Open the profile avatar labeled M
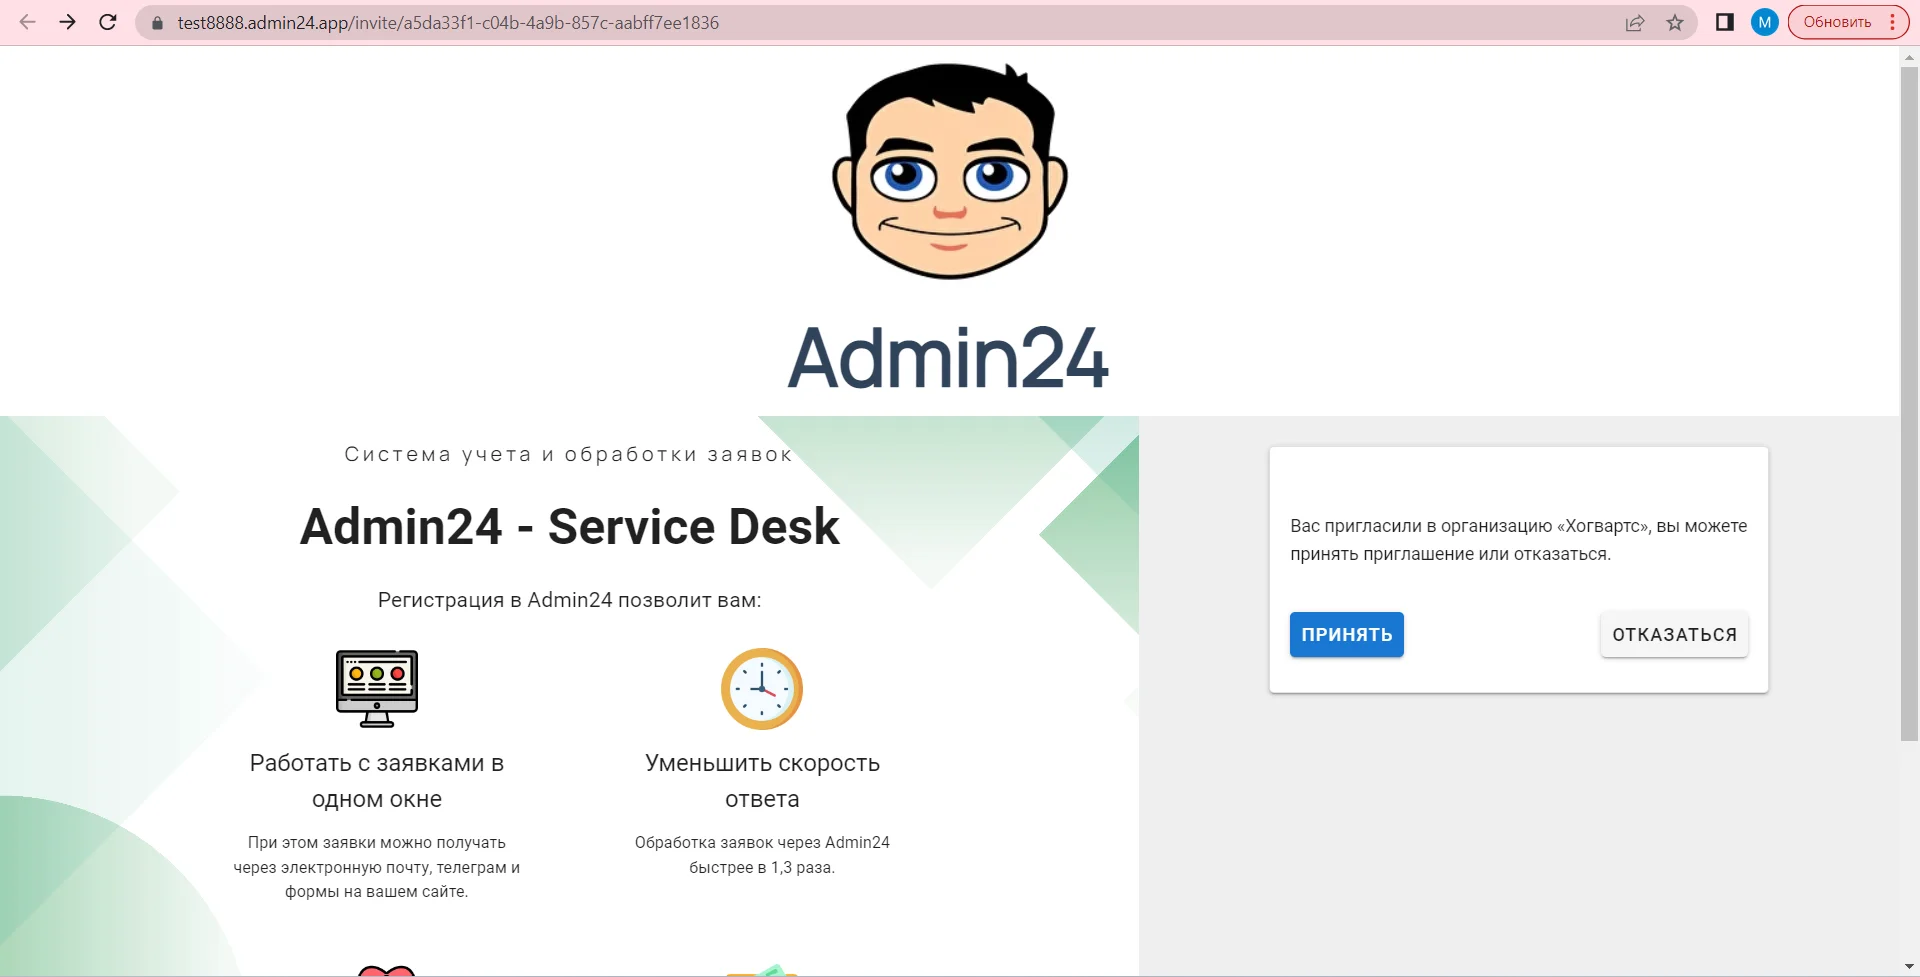The height and width of the screenshot is (977, 1920). click(x=1764, y=22)
